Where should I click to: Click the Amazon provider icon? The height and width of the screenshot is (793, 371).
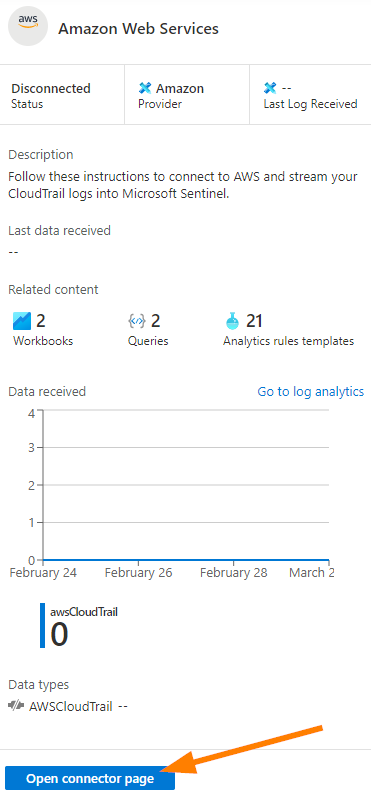pyautogui.click(x=145, y=89)
